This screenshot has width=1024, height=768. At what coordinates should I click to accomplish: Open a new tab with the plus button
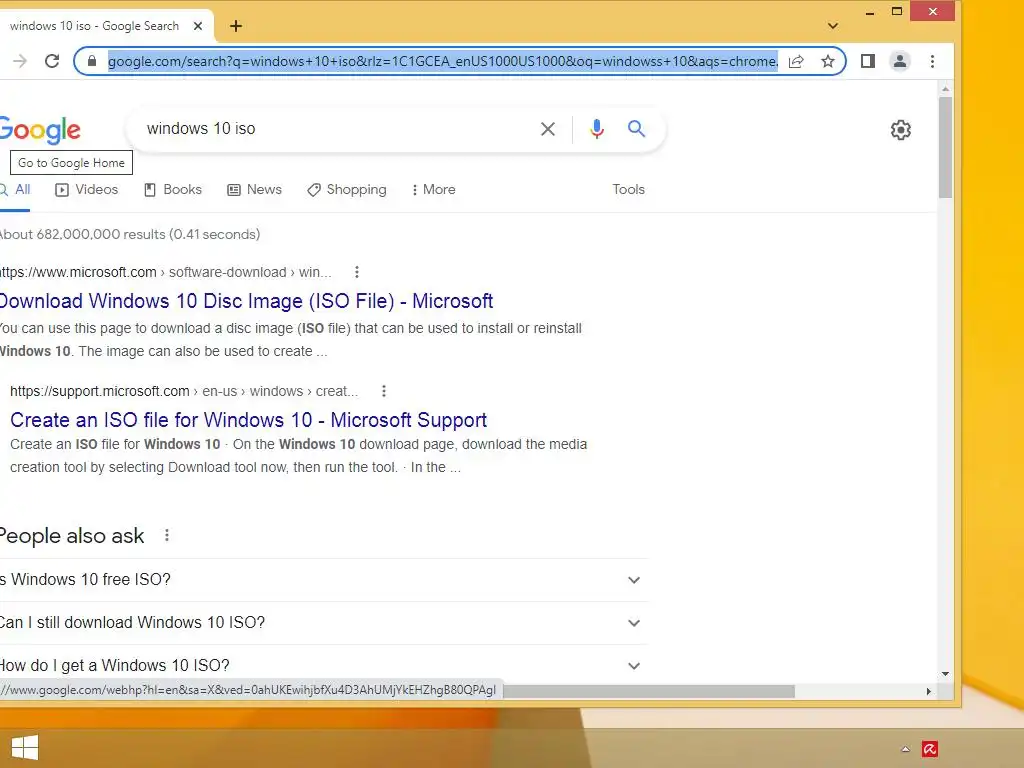[236, 26]
